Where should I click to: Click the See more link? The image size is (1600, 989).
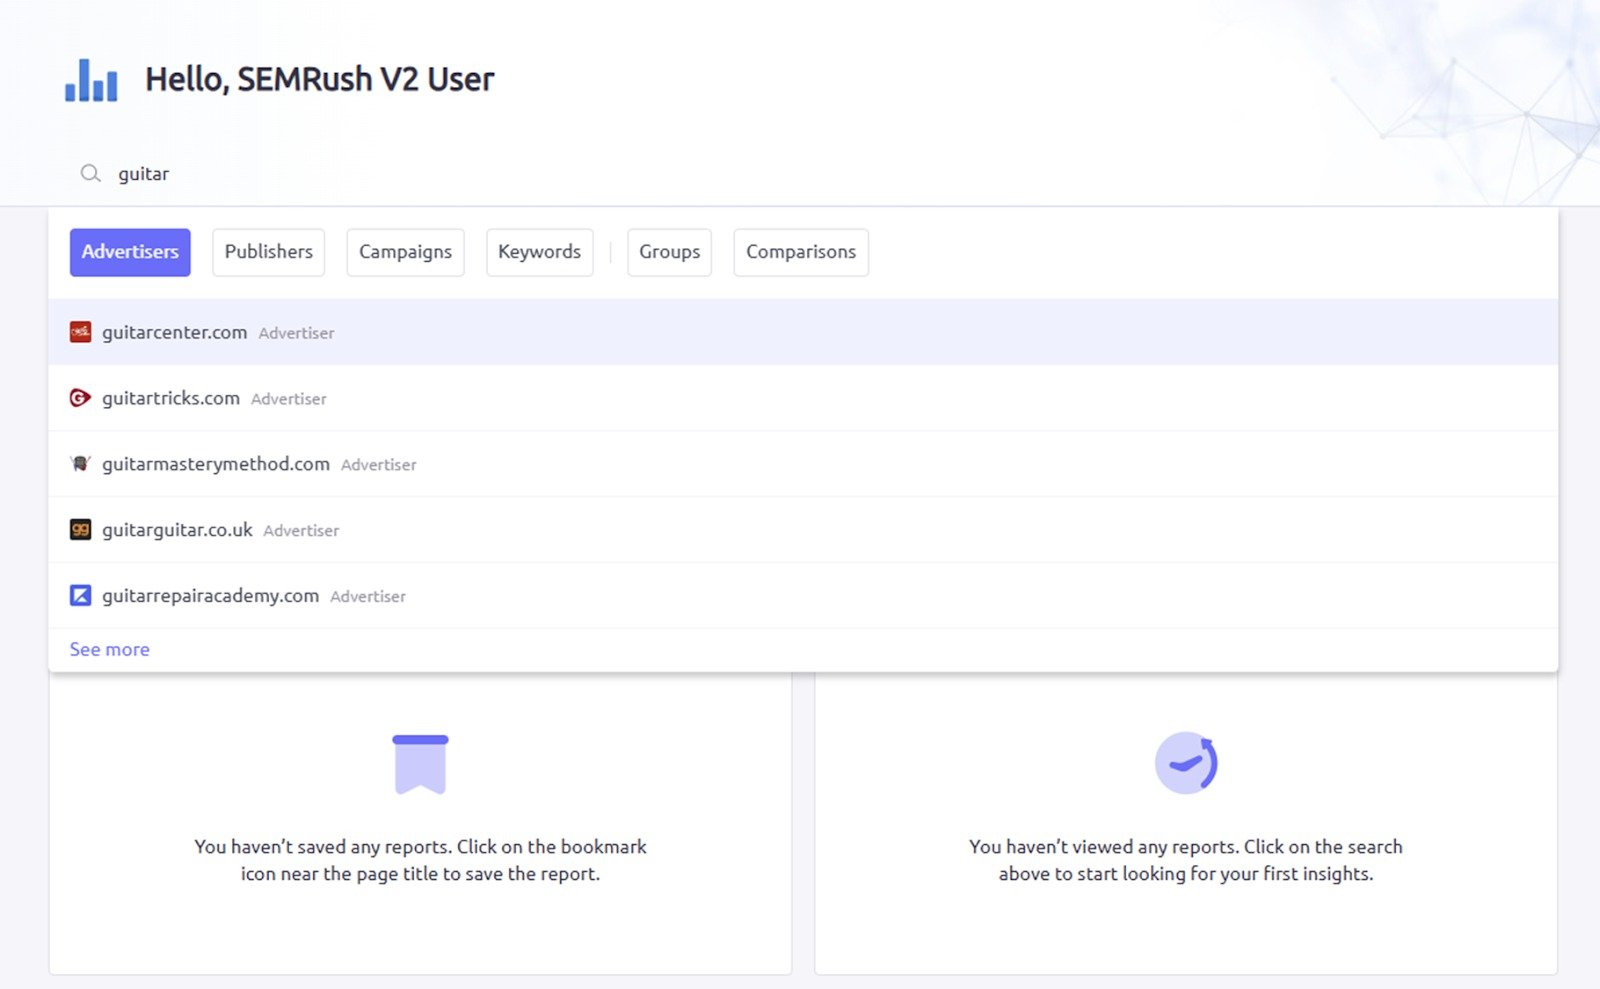click(109, 649)
